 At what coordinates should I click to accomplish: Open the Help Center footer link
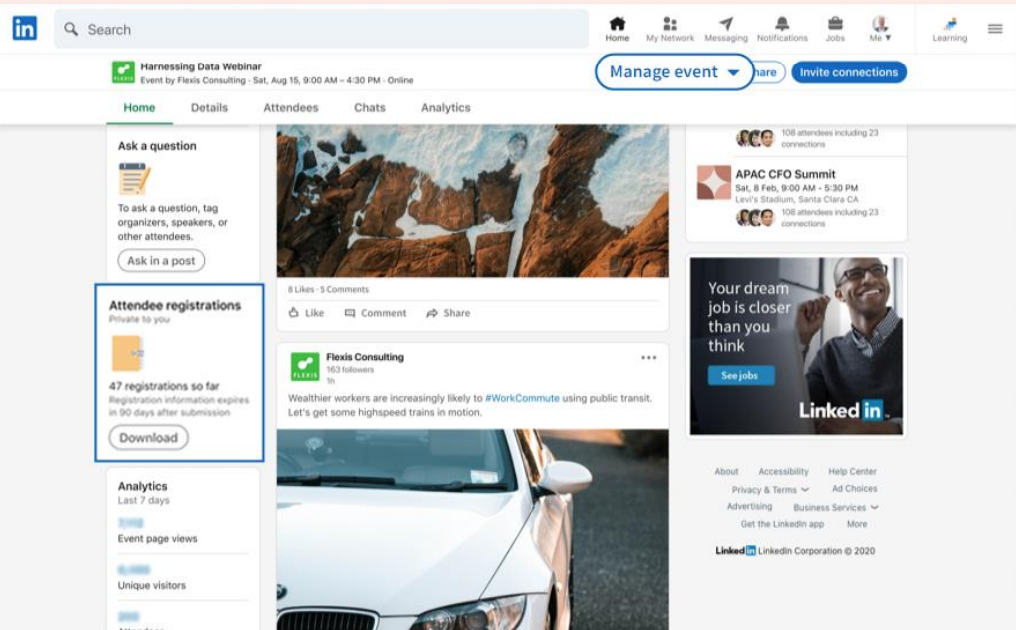point(852,471)
